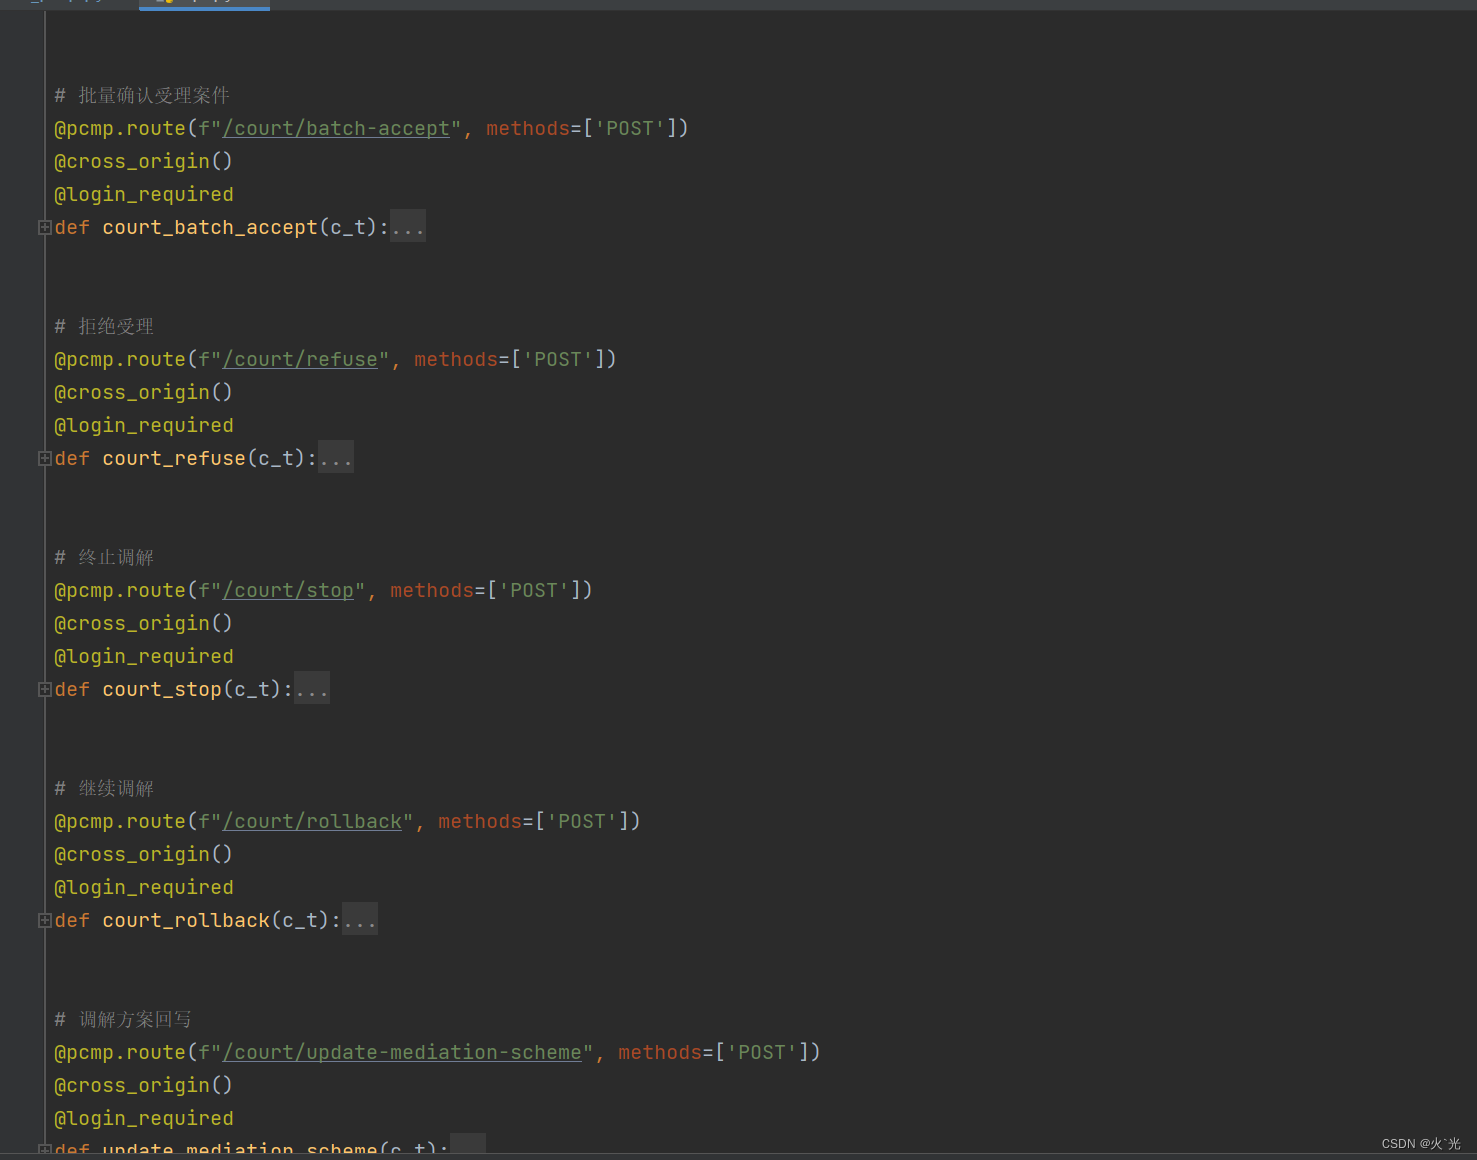Click @login_required above court_stop

point(144,656)
